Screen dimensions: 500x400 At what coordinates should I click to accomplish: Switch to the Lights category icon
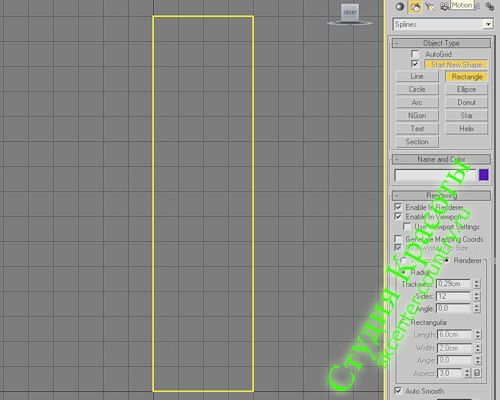click(x=430, y=7)
